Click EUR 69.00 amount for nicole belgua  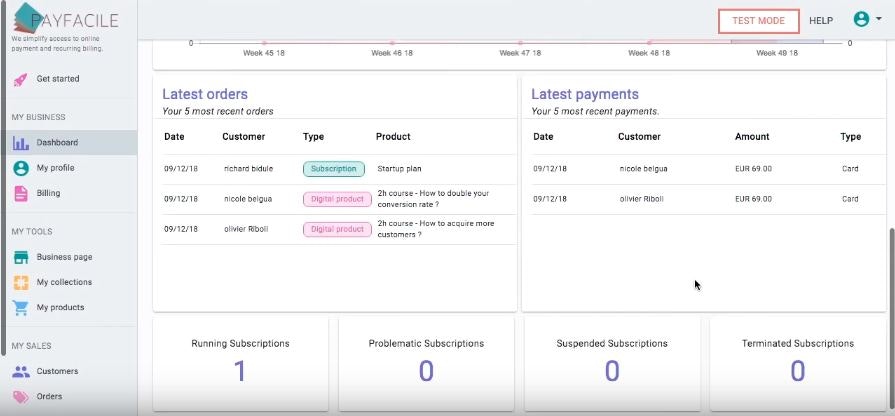[753, 169]
